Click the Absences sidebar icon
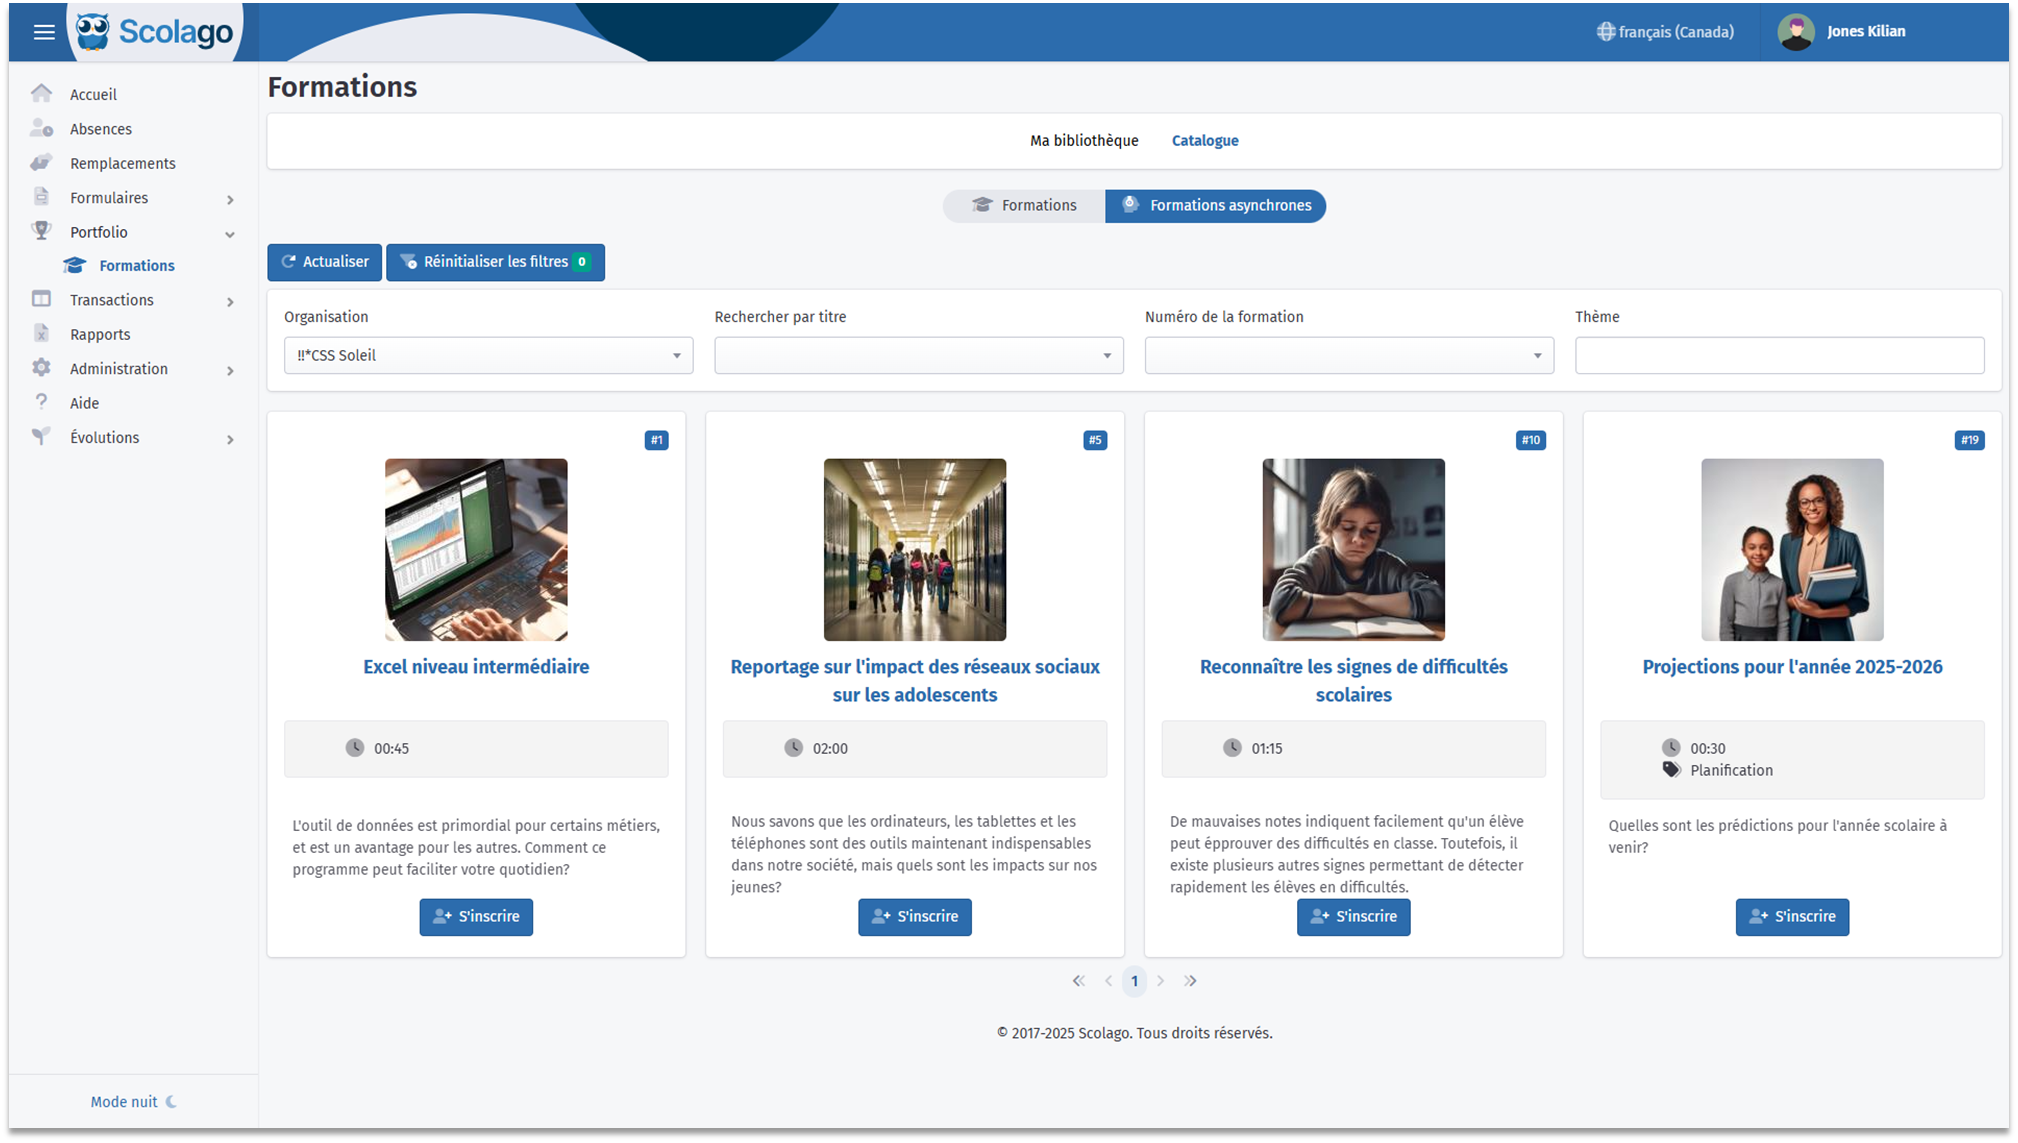 [41, 128]
